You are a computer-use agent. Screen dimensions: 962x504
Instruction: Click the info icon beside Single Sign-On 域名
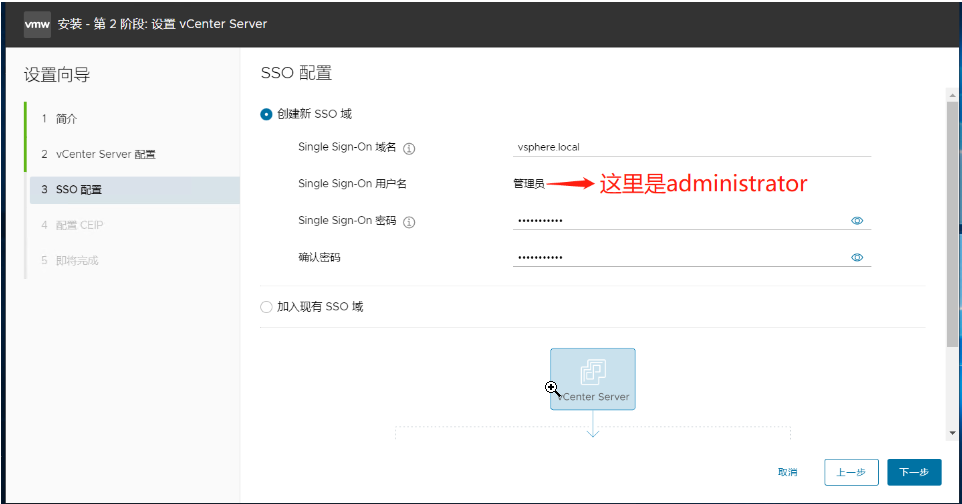click(409, 149)
